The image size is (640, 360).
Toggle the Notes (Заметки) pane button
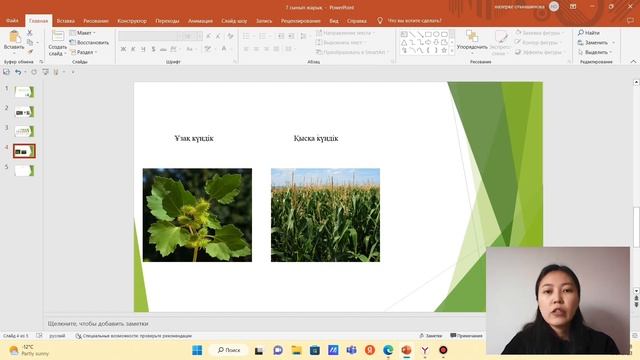click(x=431, y=336)
